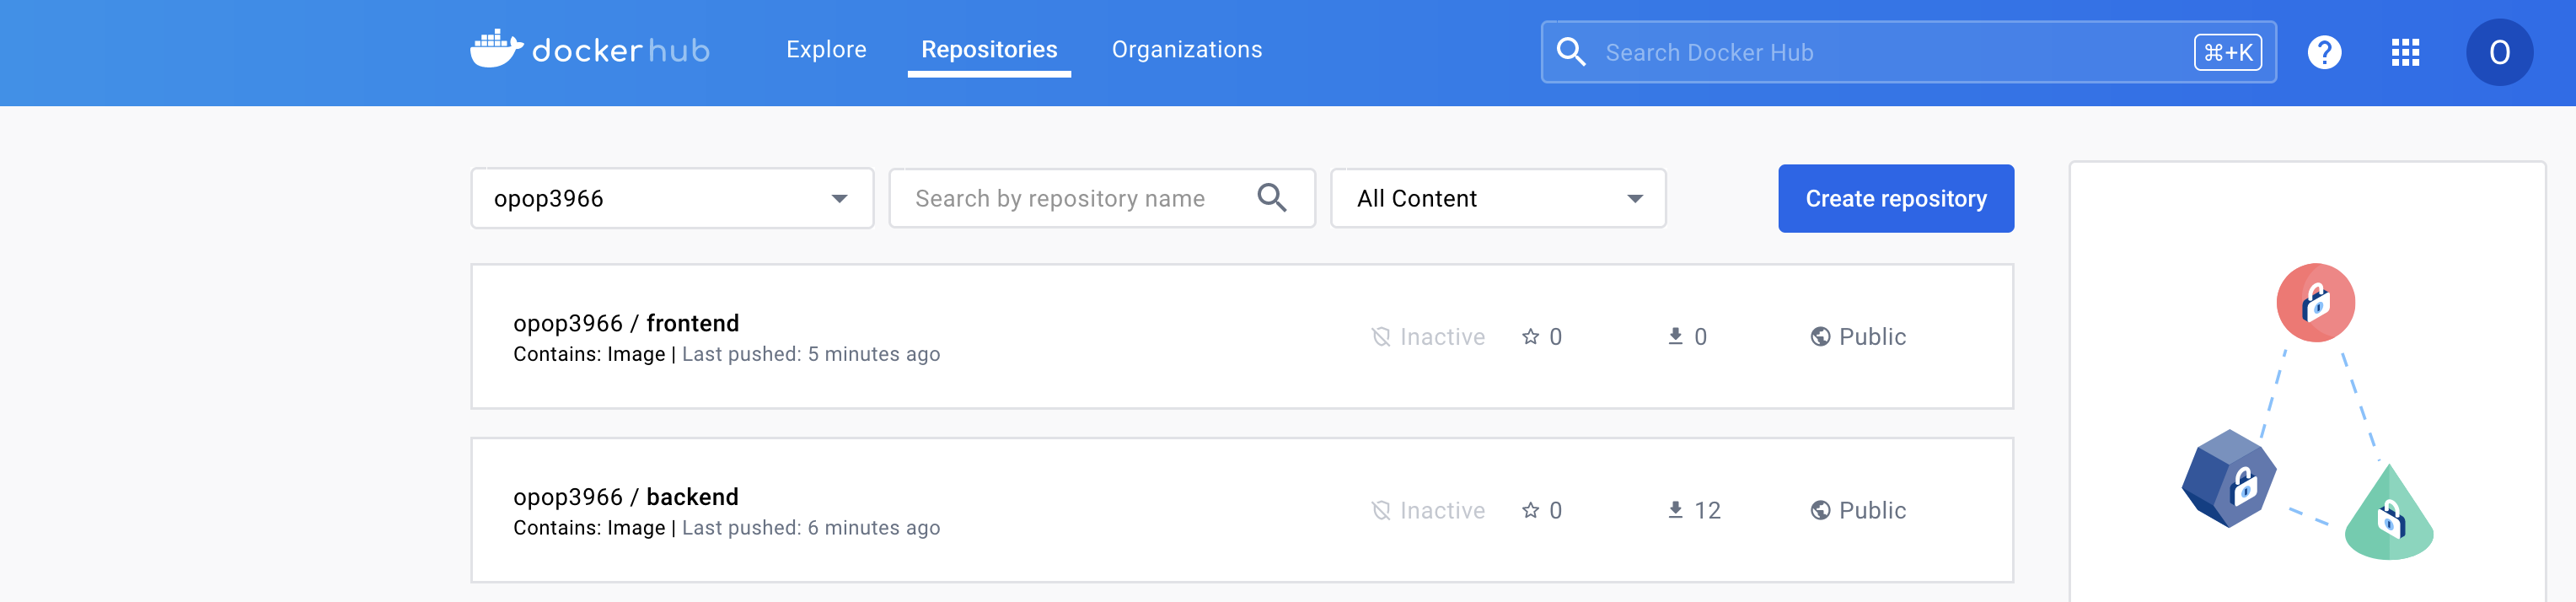Click the red lock illustration in side panel
This screenshot has width=2576, height=602.
point(2315,303)
